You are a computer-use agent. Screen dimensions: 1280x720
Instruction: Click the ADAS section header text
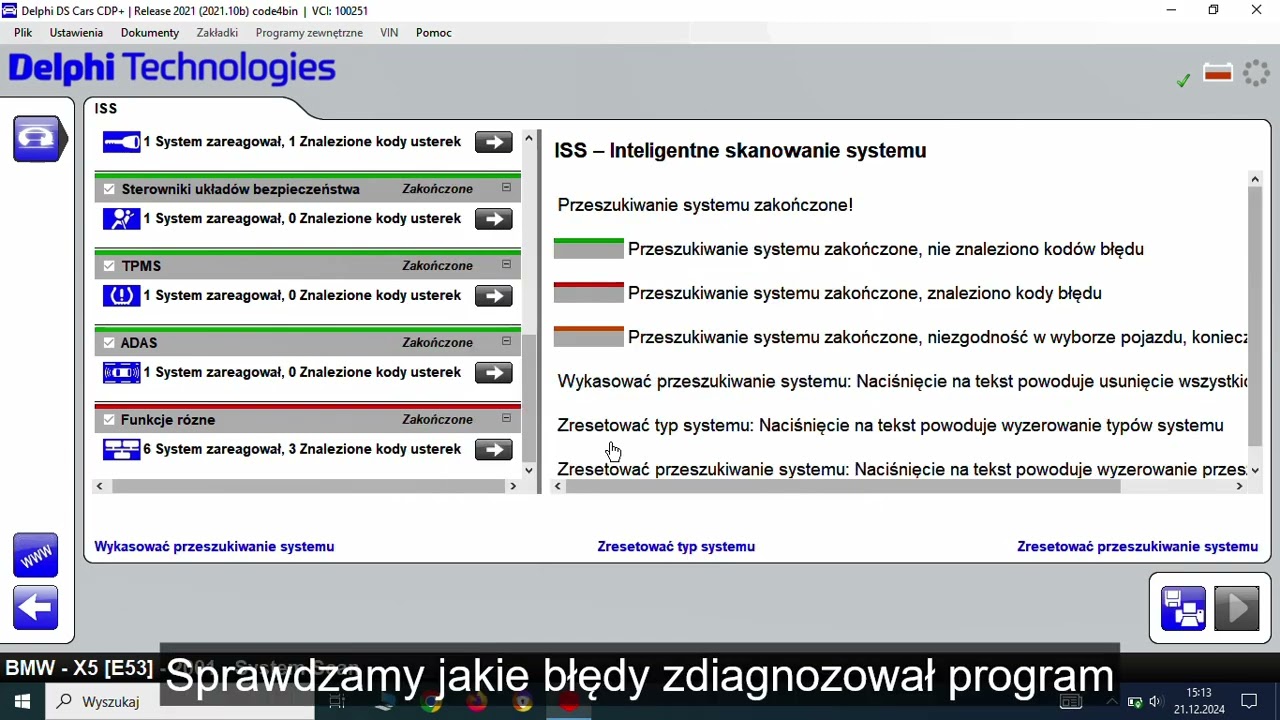139,343
